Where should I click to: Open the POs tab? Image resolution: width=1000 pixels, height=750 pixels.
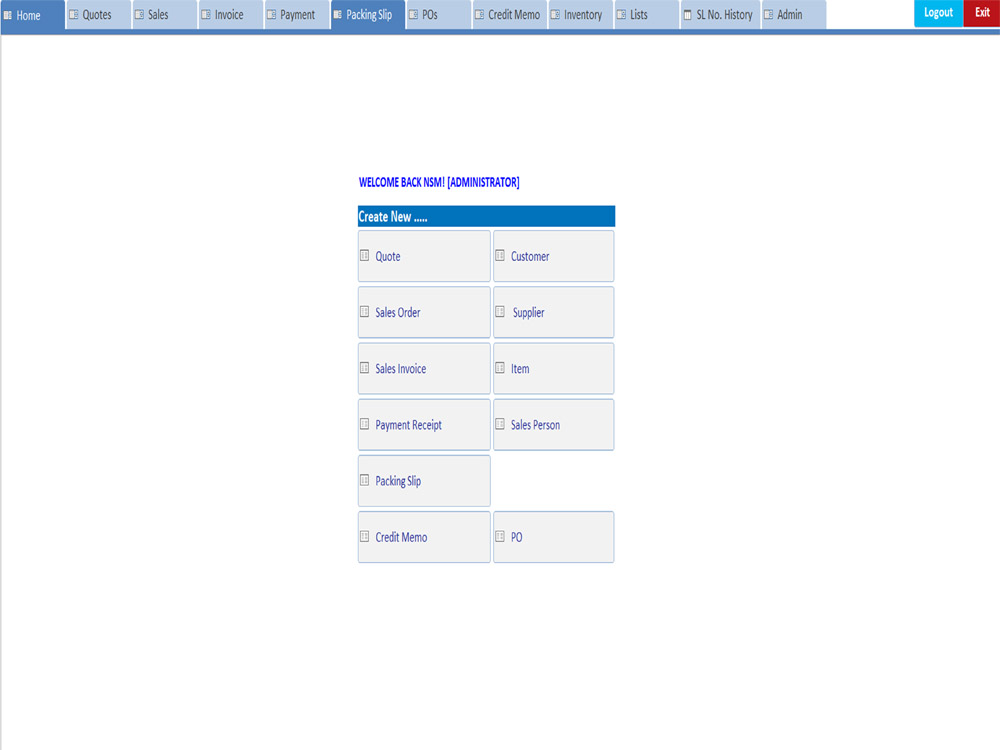pos(439,15)
